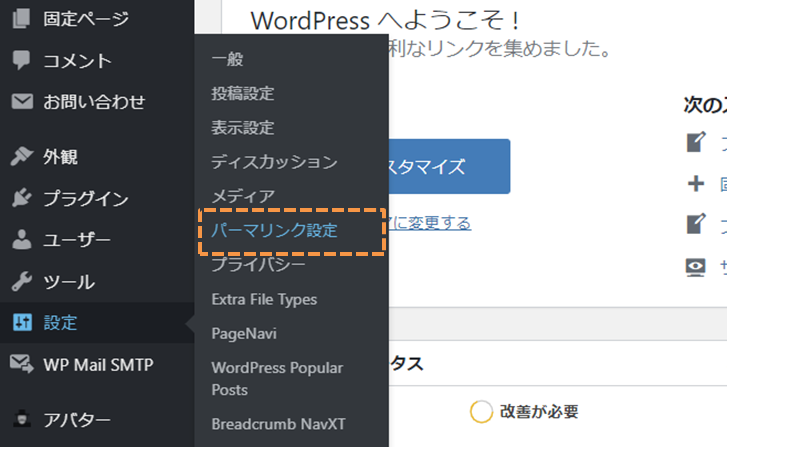The width and height of the screenshot is (804, 449).
Task: Click the yellow circle status indicator
Action: point(481,412)
